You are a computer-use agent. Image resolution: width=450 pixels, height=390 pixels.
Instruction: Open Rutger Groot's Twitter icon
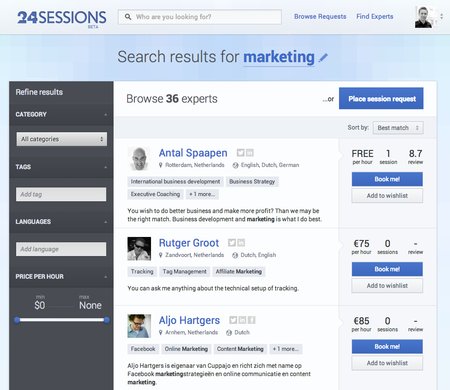(x=232, y=243)
